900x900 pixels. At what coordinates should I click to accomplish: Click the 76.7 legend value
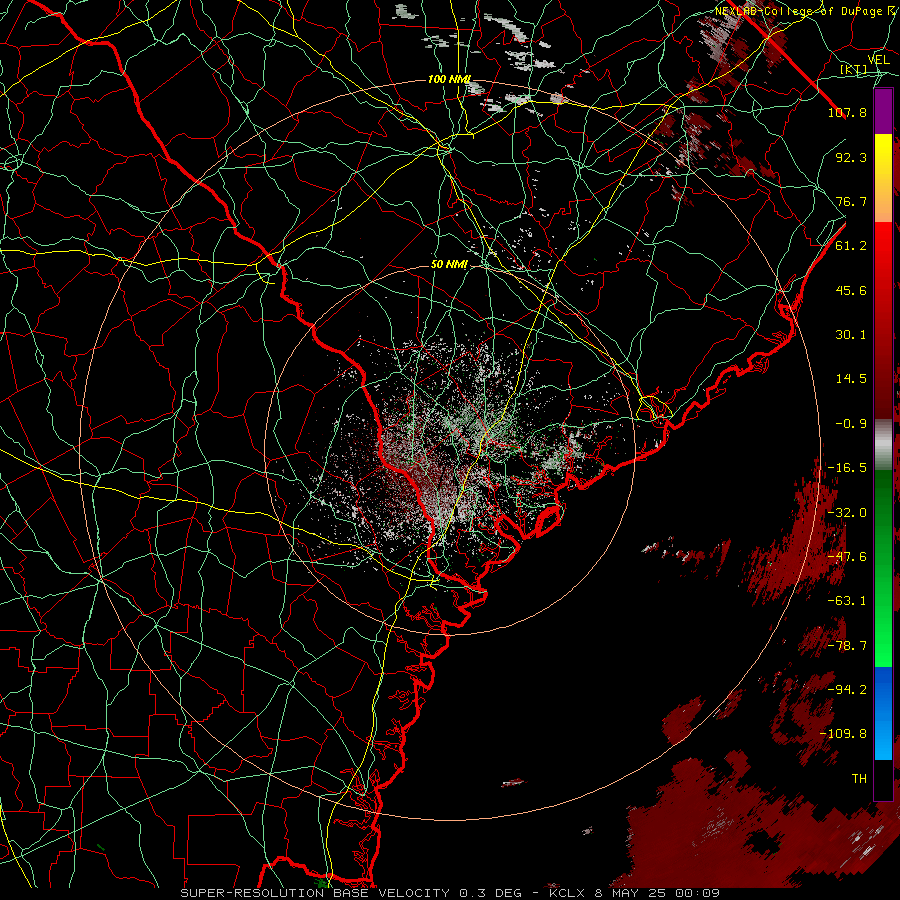pos(851,201)
